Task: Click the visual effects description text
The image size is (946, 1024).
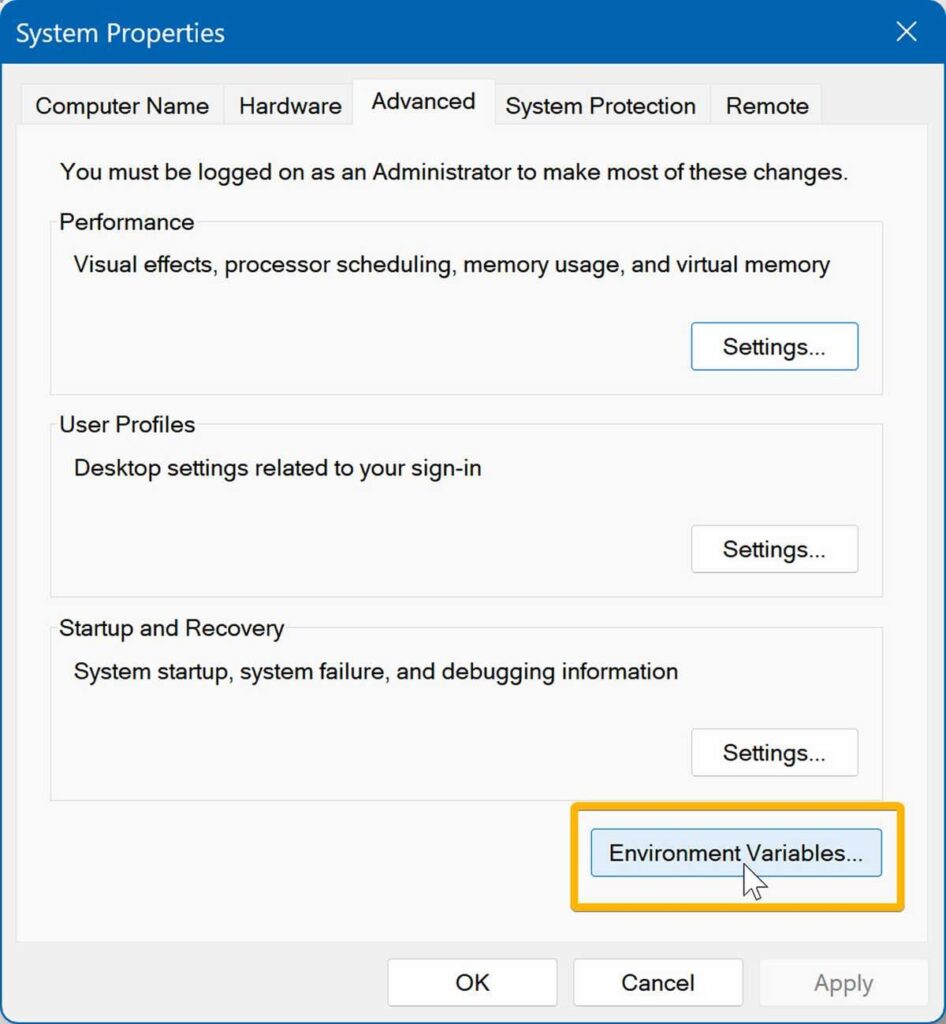Action: pyautogui.click(x=452, y=265)
